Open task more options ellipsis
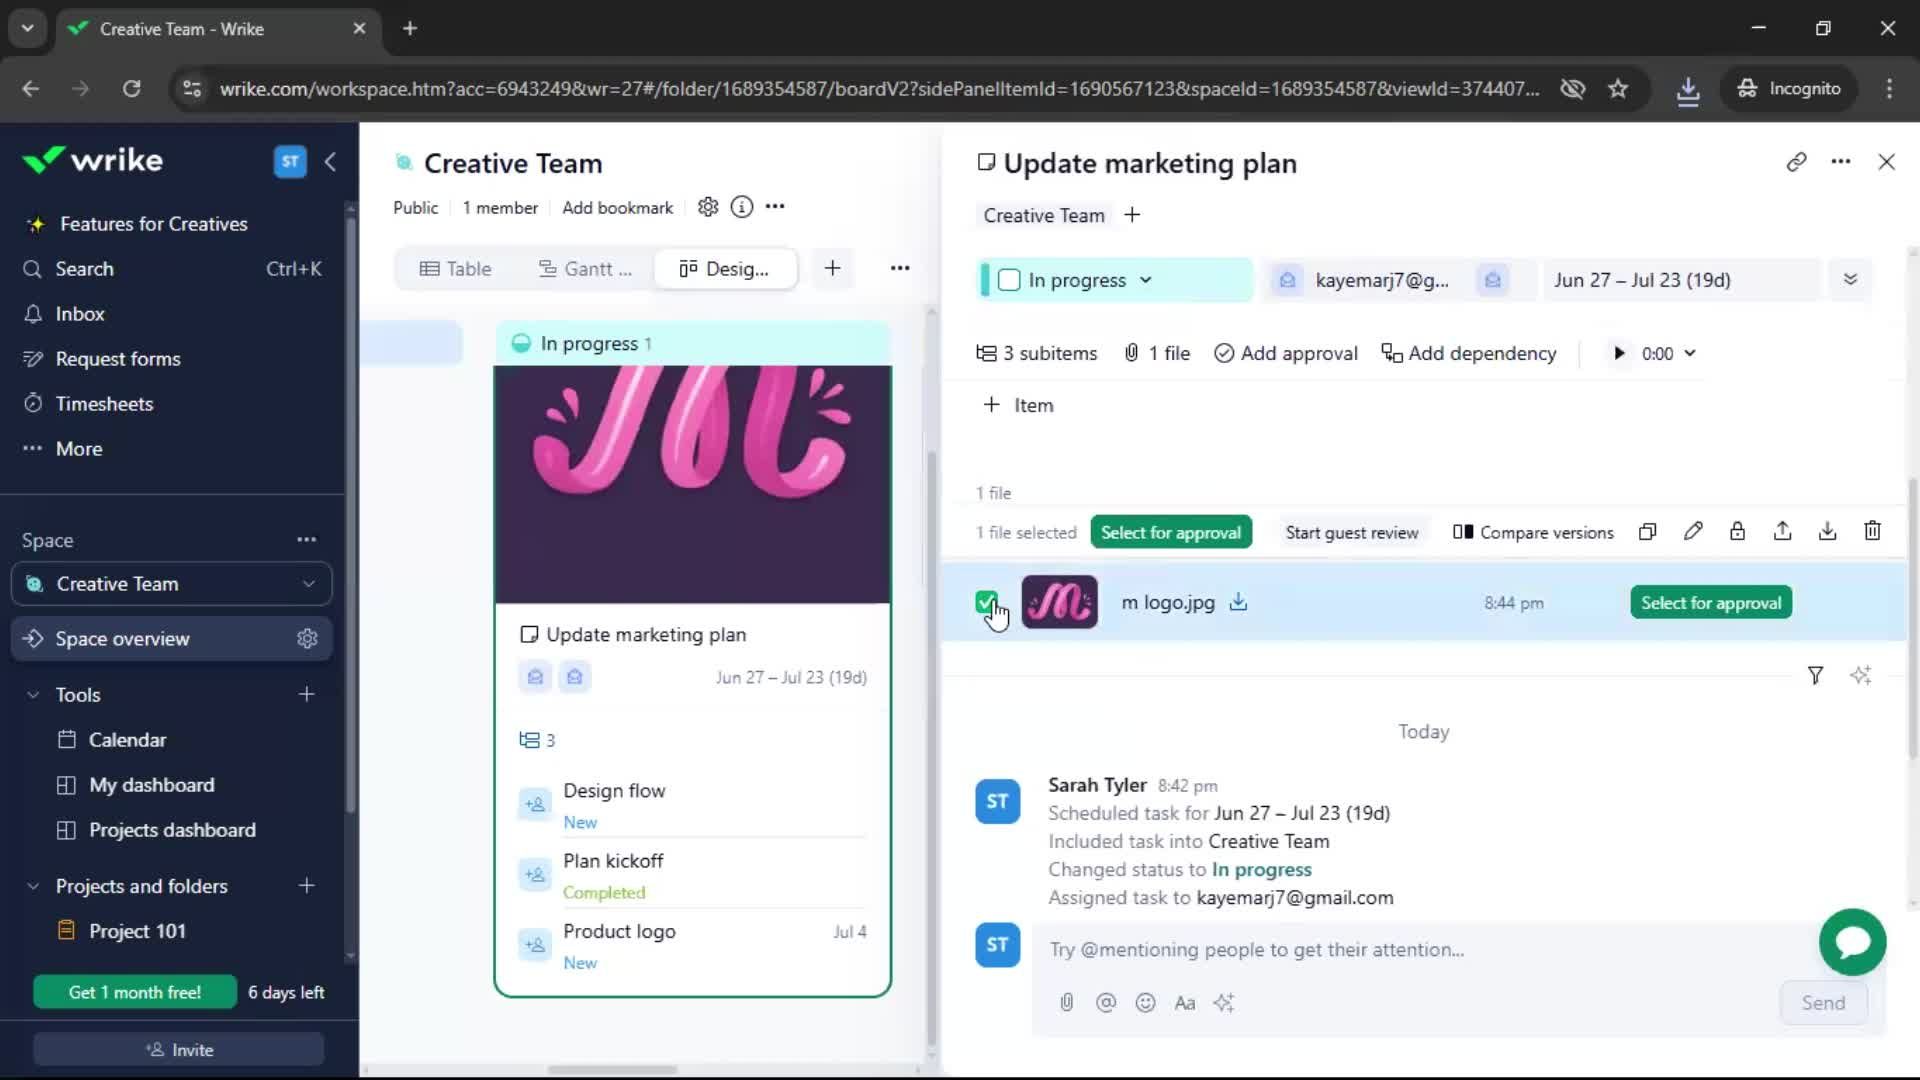Viewport: 1920px width, 1080px height. click(x=1841, y=162)
